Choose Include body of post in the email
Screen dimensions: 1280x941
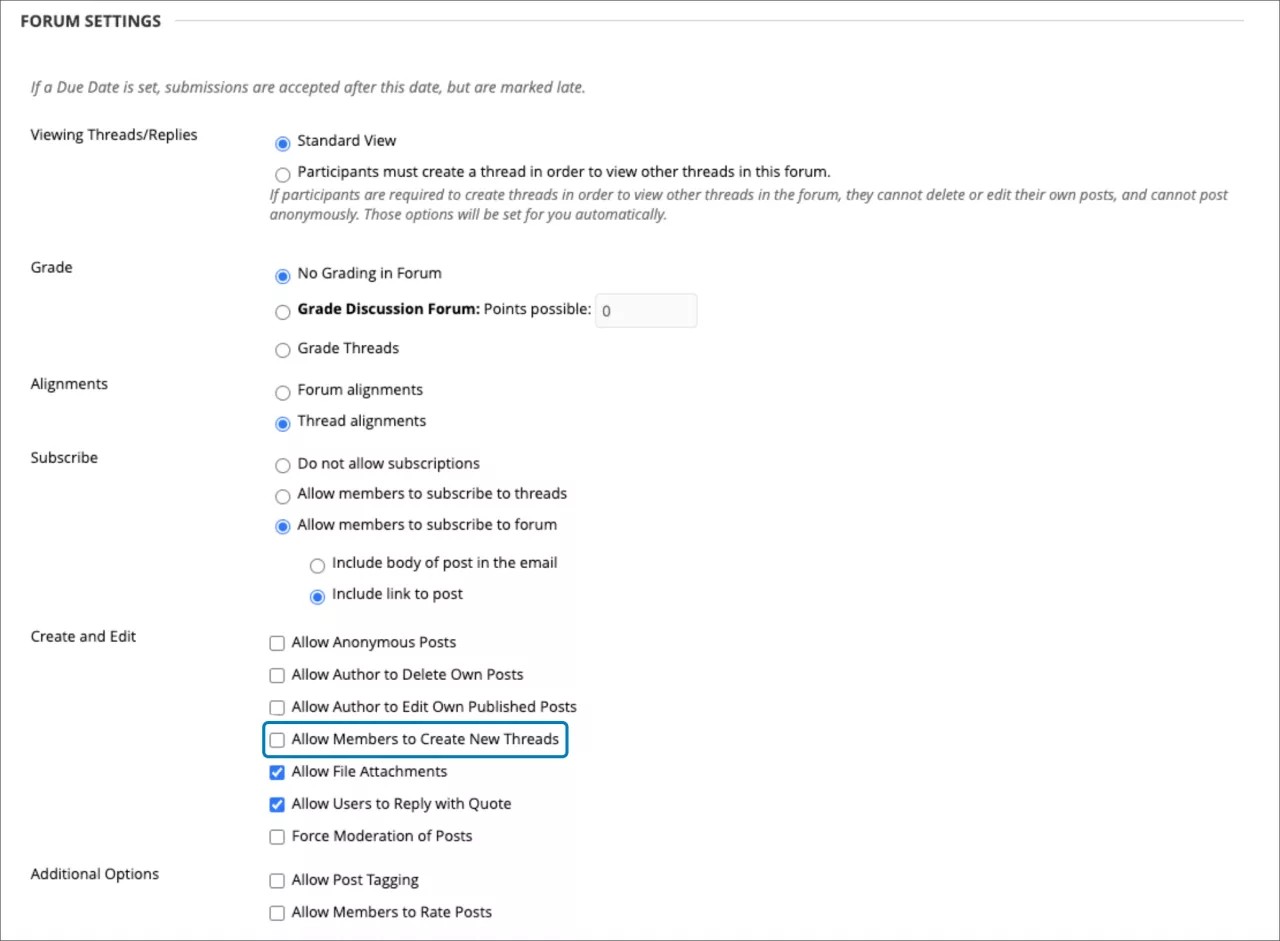[317, 565]
